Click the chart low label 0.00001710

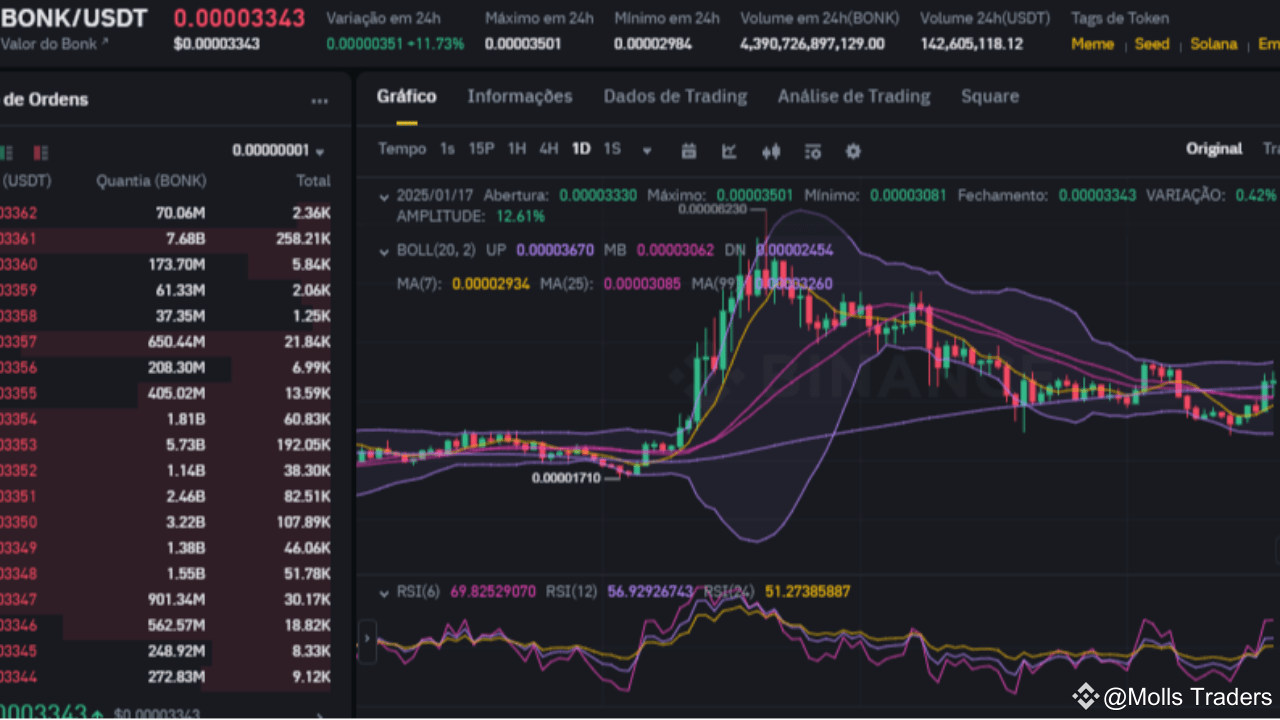pyautogui.click(x=566, y=478)
